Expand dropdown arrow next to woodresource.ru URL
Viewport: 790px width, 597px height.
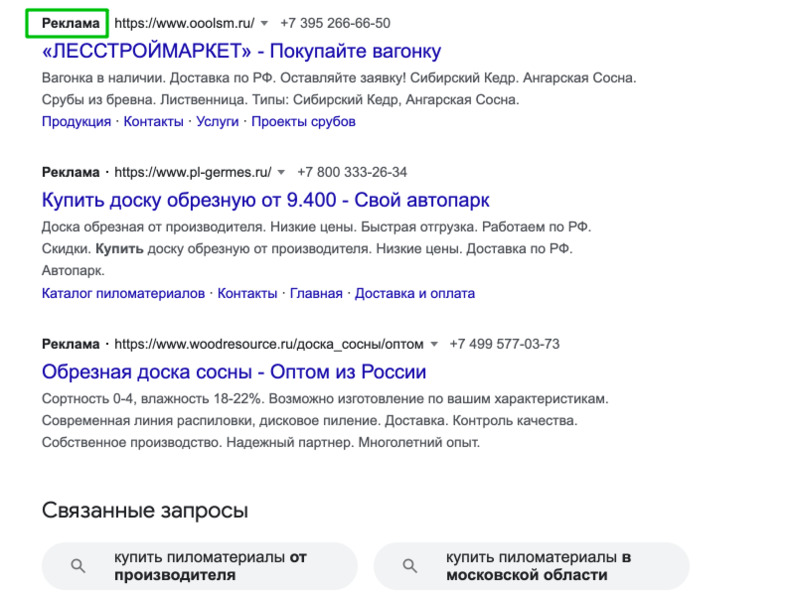click(434, 345)
